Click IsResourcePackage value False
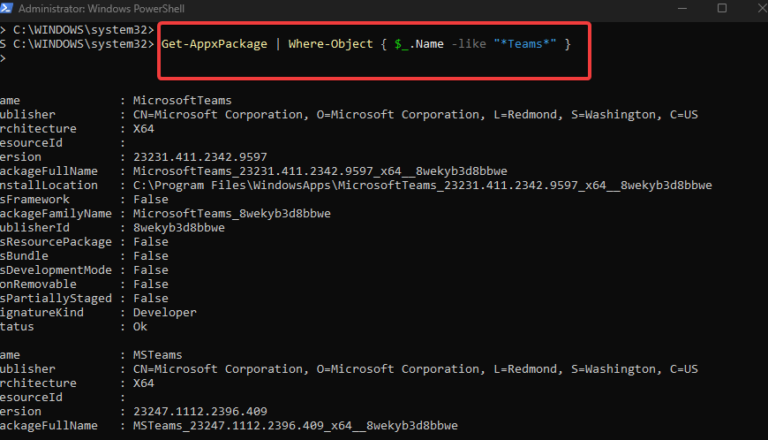Viewport: 768px width, 440px height. click(x=150, y=242)
